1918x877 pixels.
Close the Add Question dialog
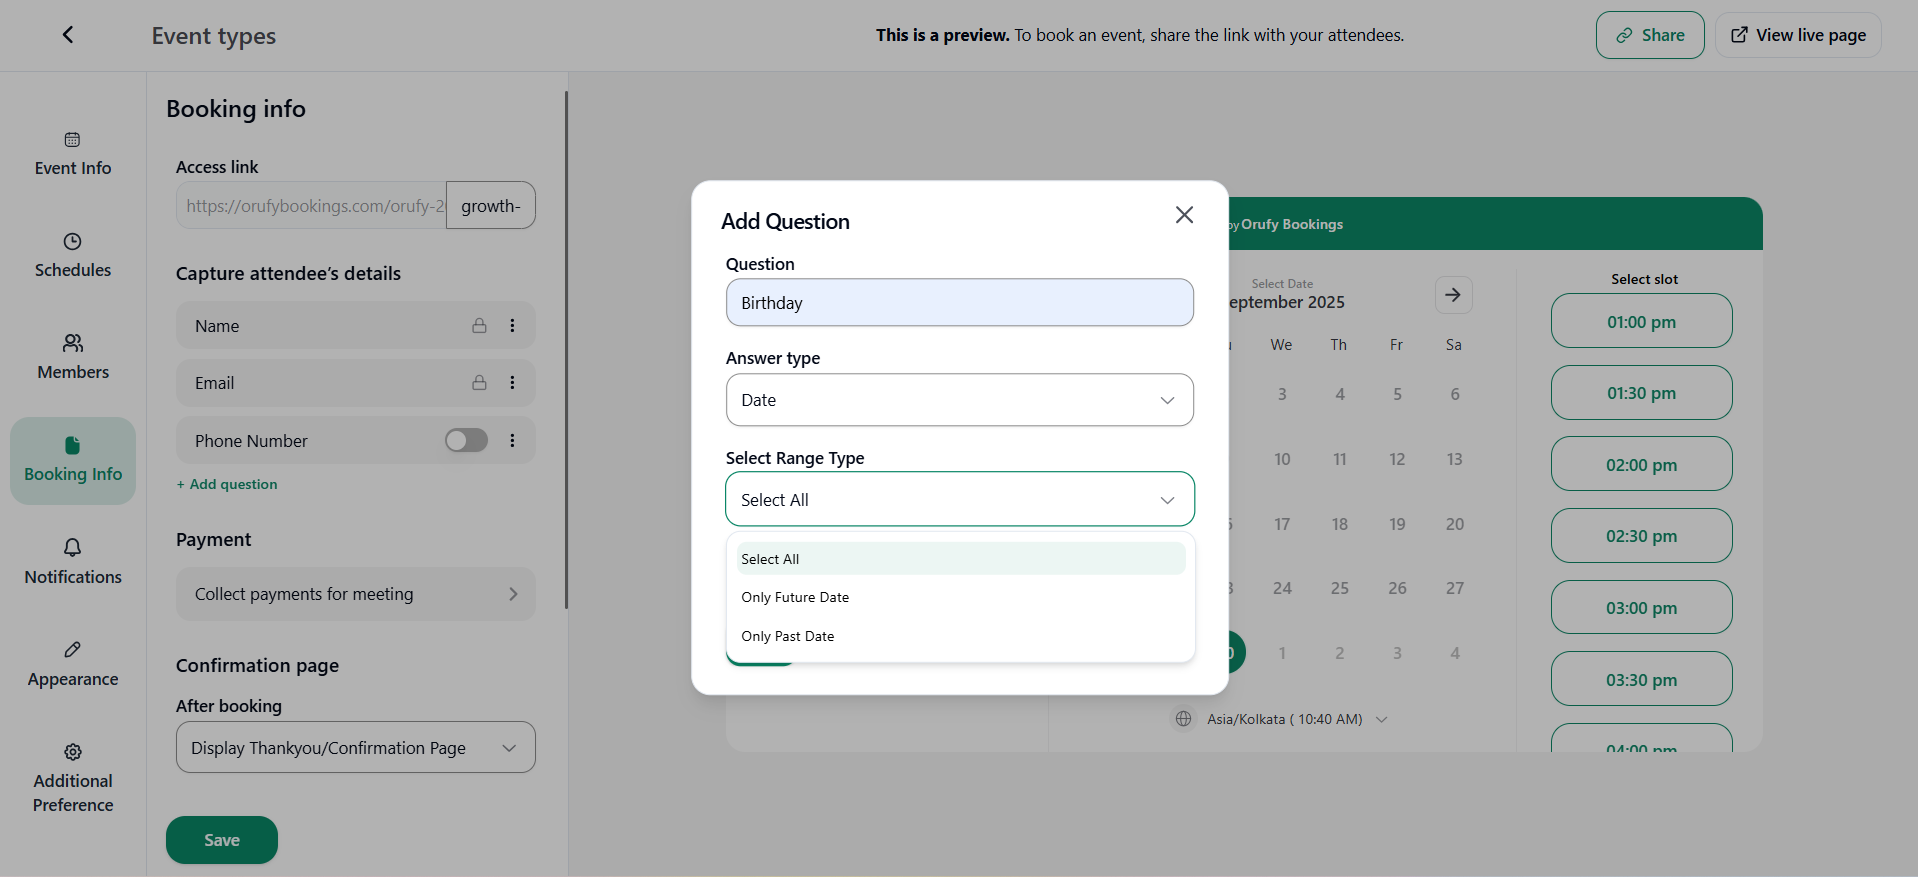click(x=1184, y=215)
